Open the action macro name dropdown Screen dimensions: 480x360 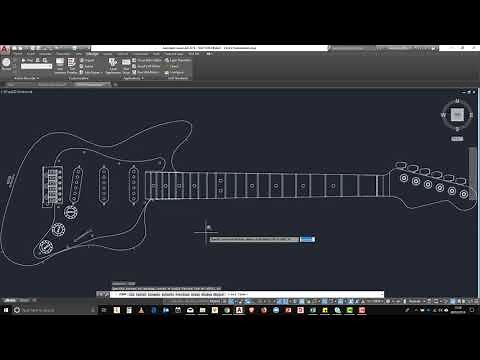[x=37, y=66]
